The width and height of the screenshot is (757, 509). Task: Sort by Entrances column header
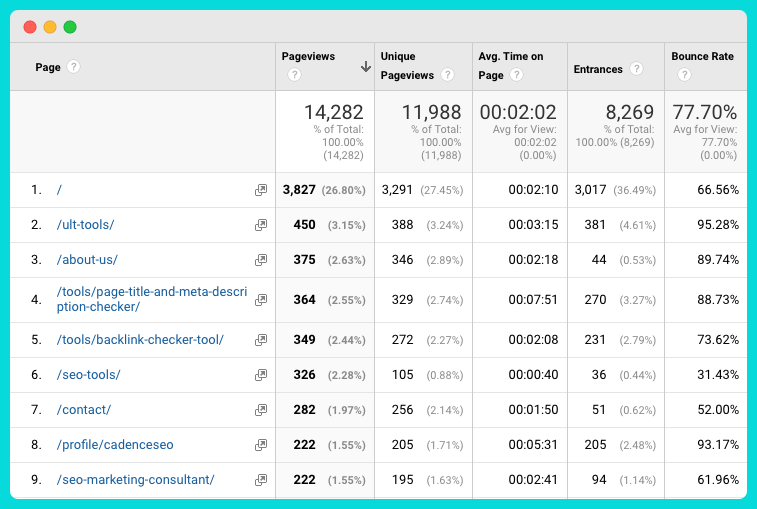(598, 69)
